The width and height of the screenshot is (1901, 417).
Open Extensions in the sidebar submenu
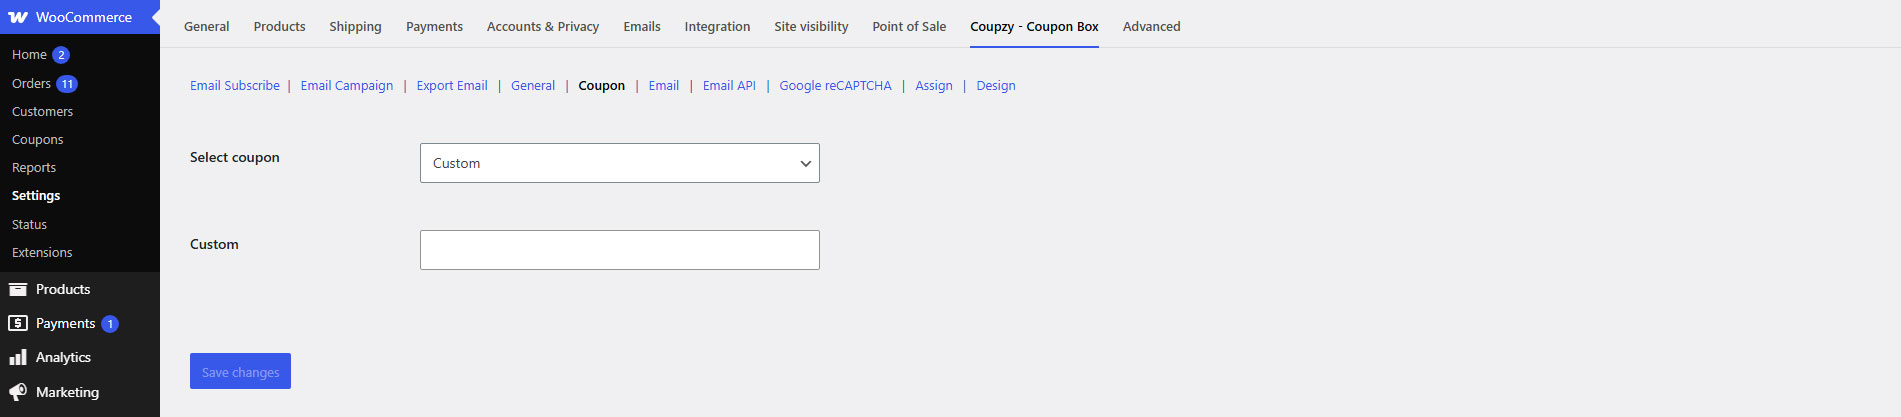tap(42, 253)
